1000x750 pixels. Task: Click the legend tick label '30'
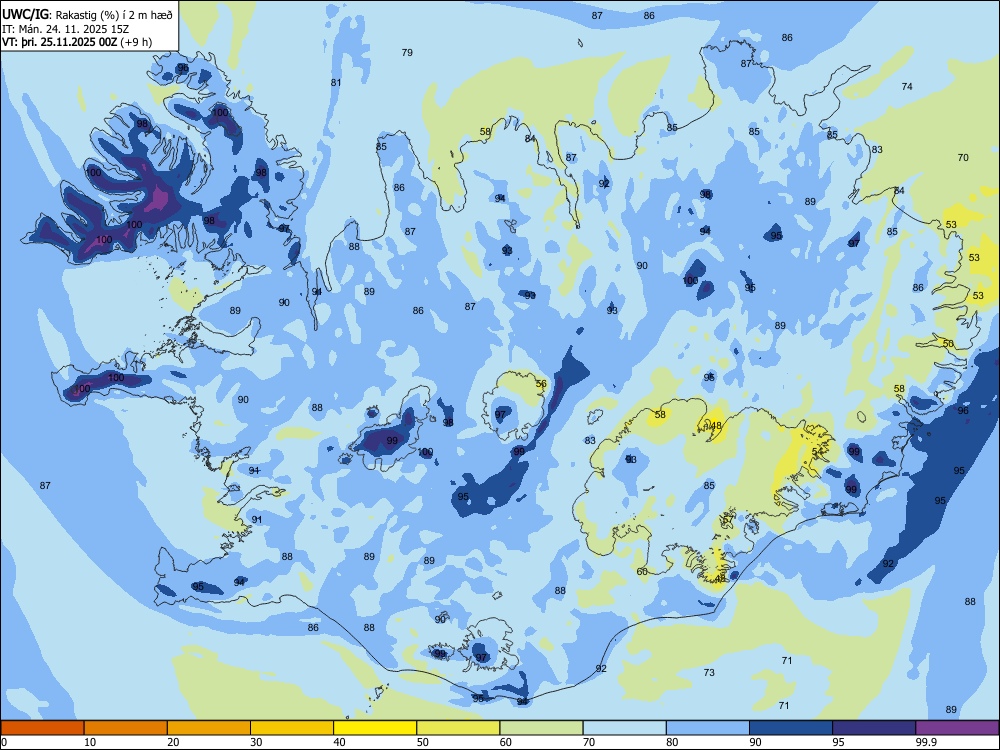tap(256, 742)
